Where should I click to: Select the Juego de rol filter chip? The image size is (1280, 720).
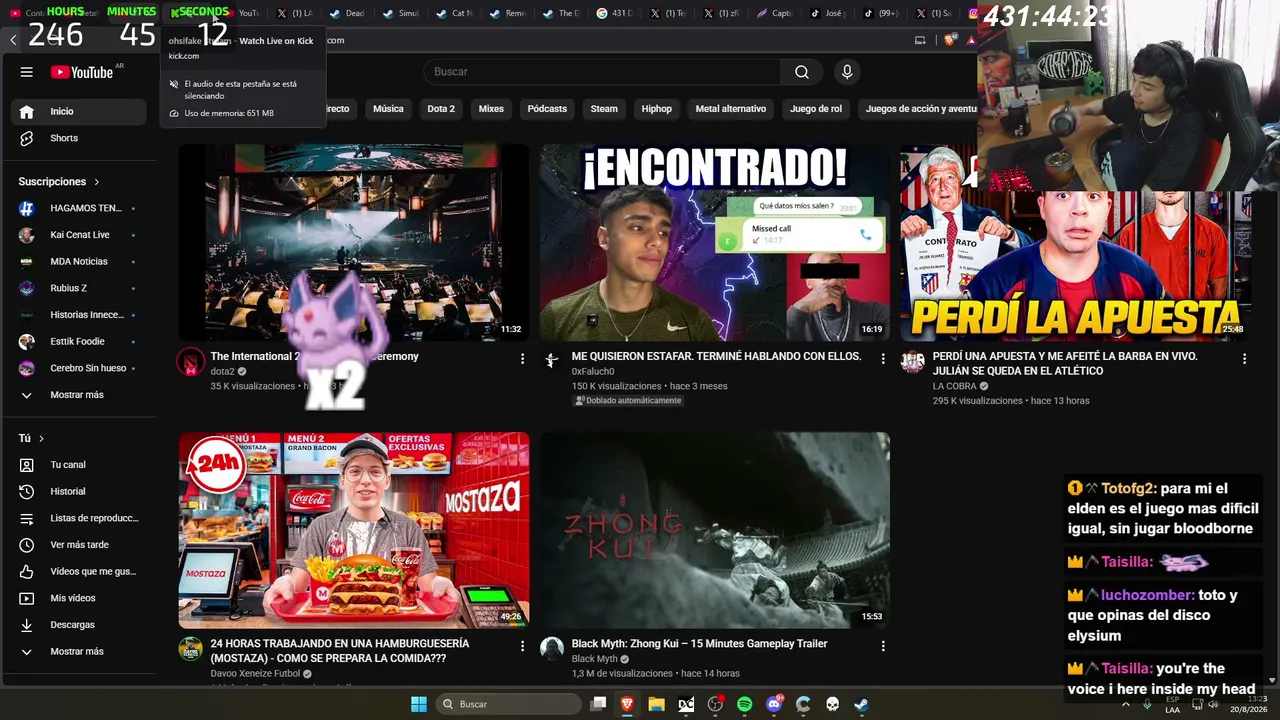[816, 109]
